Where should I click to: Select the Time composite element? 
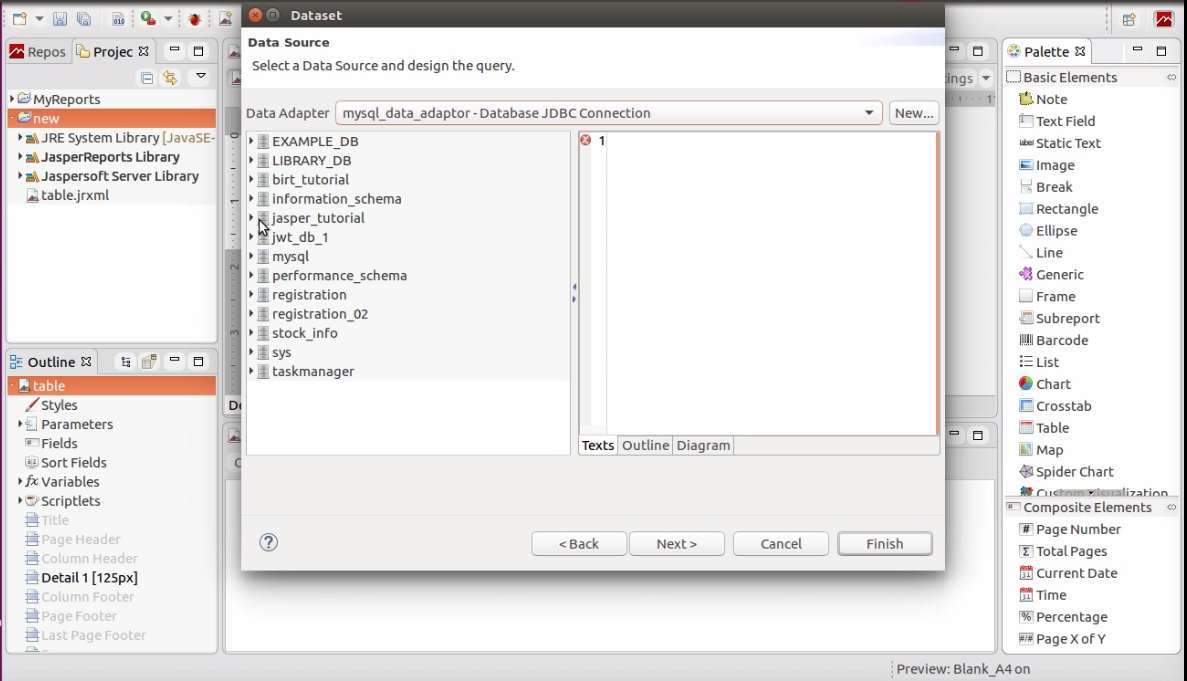coord(1042,595)
